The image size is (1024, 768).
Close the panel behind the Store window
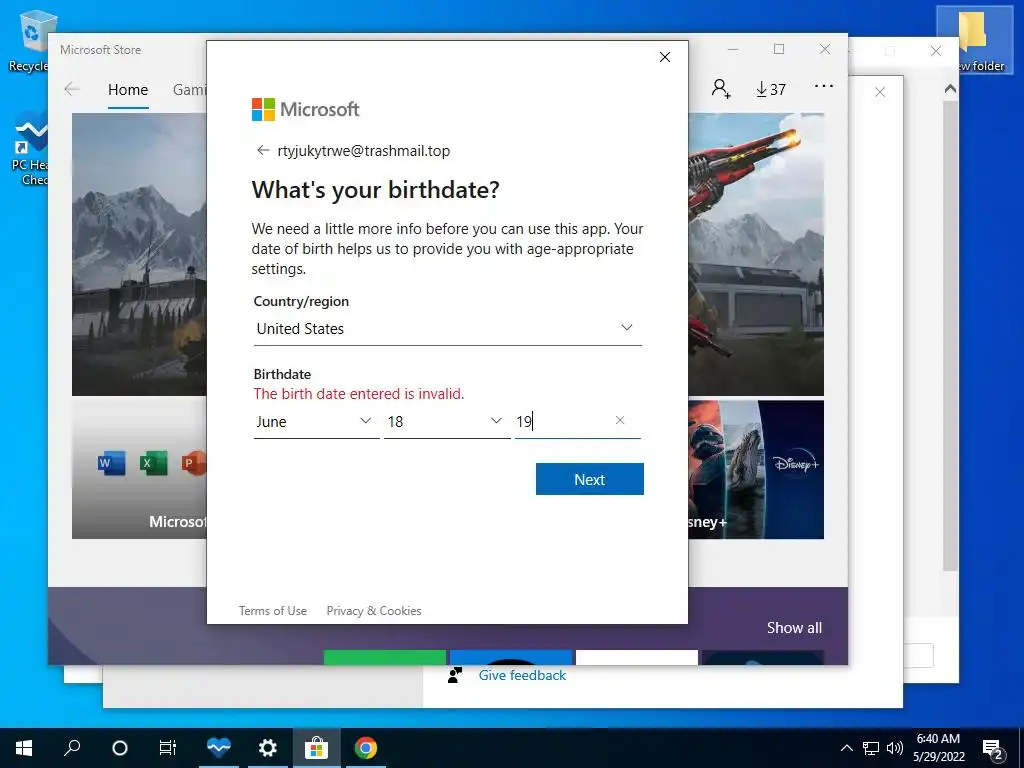click(880, 92)
